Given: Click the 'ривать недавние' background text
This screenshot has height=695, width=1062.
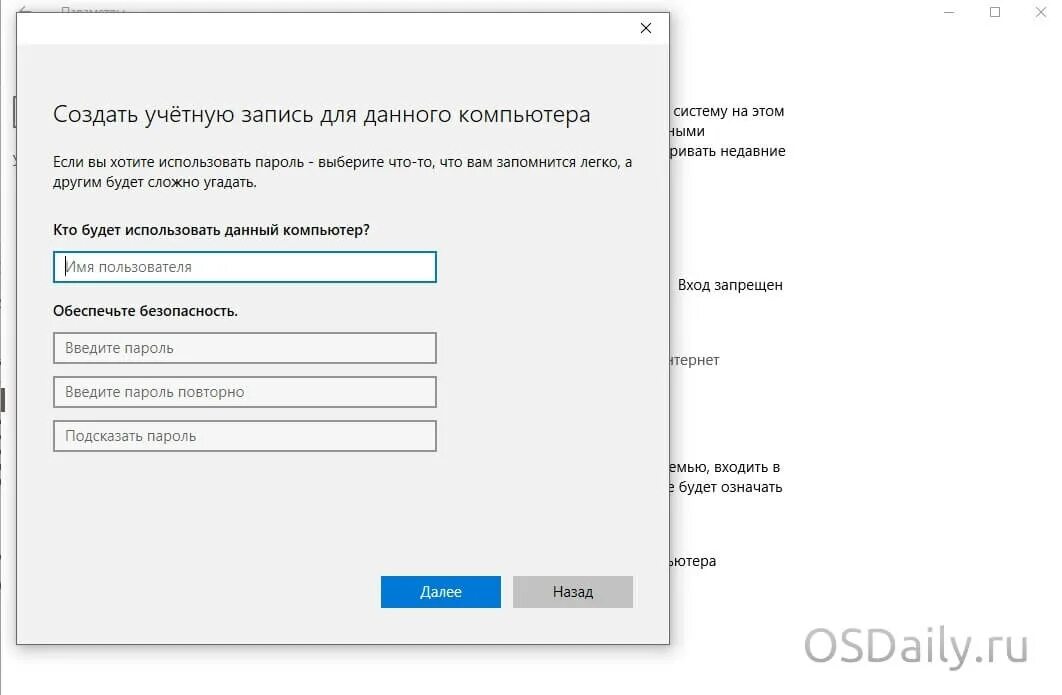Looking at the screenshot, I should tap(727, 151).
